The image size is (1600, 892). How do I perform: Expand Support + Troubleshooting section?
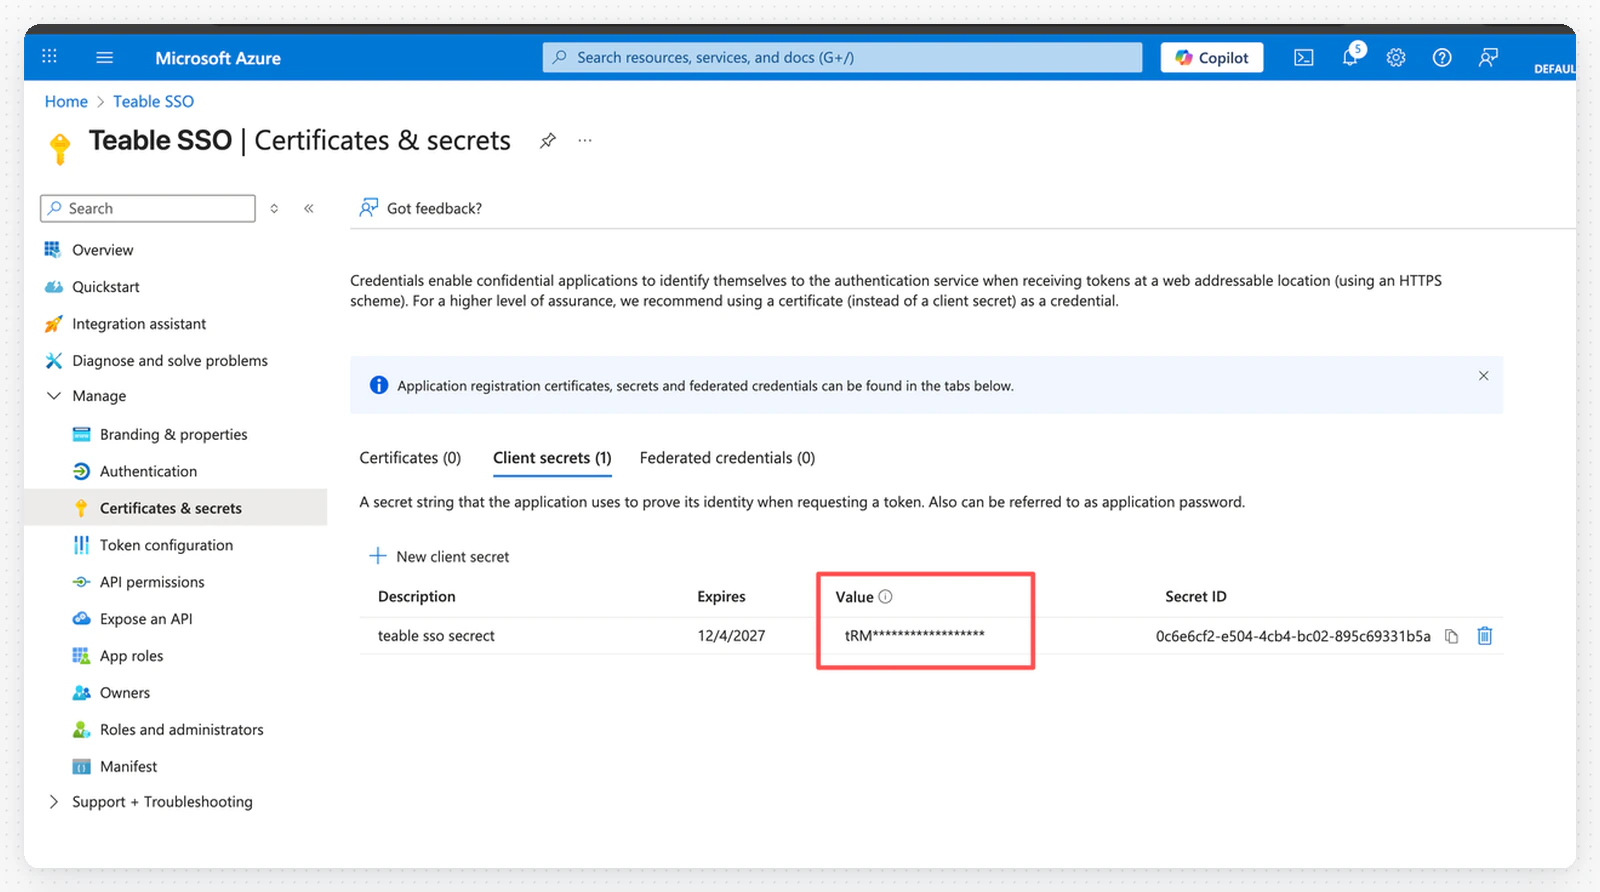click(x=54, y=802)
